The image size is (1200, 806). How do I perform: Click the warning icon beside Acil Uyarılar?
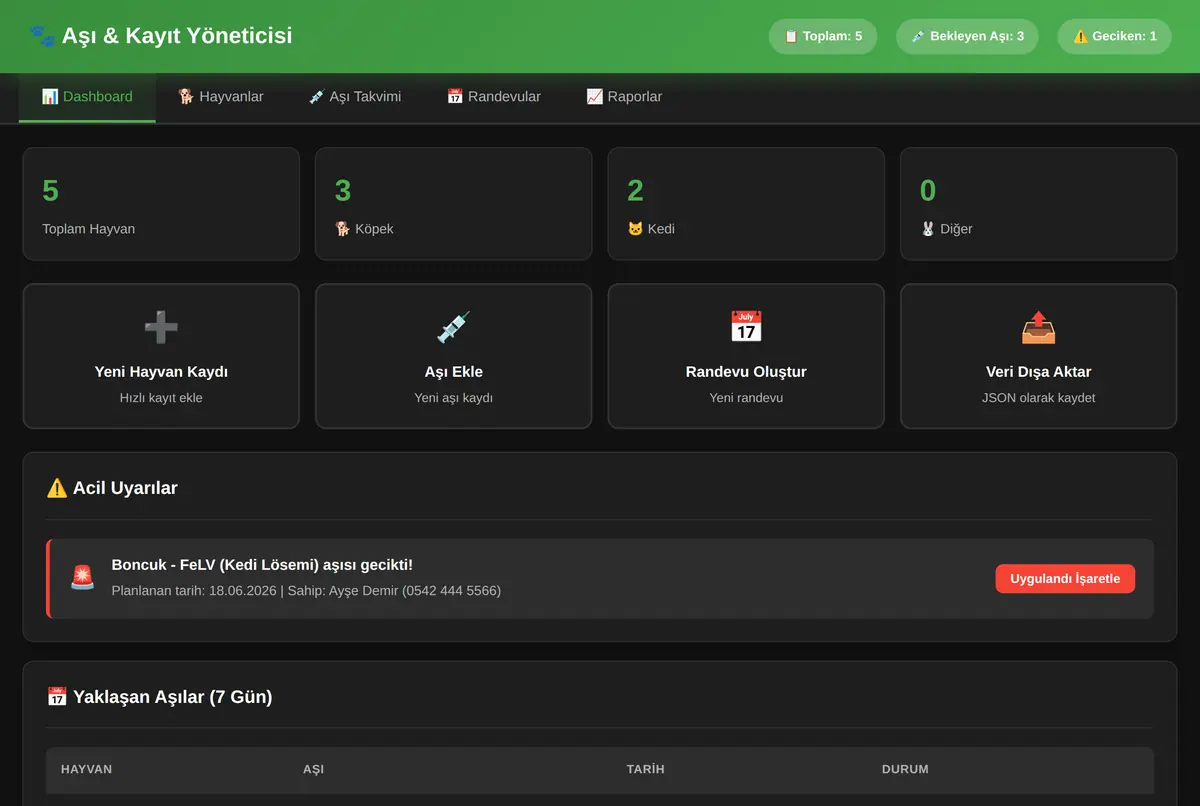[57, 488]
